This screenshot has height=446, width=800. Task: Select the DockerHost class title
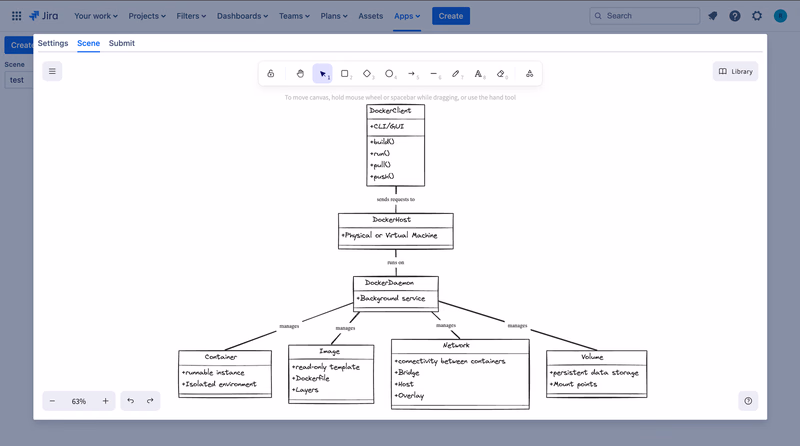point(391,220)
